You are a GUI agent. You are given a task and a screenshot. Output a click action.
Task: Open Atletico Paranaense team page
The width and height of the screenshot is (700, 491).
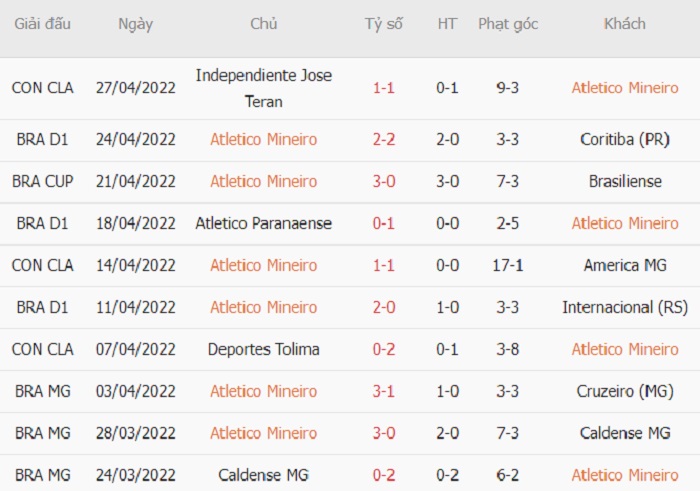(x=263, y=224)
